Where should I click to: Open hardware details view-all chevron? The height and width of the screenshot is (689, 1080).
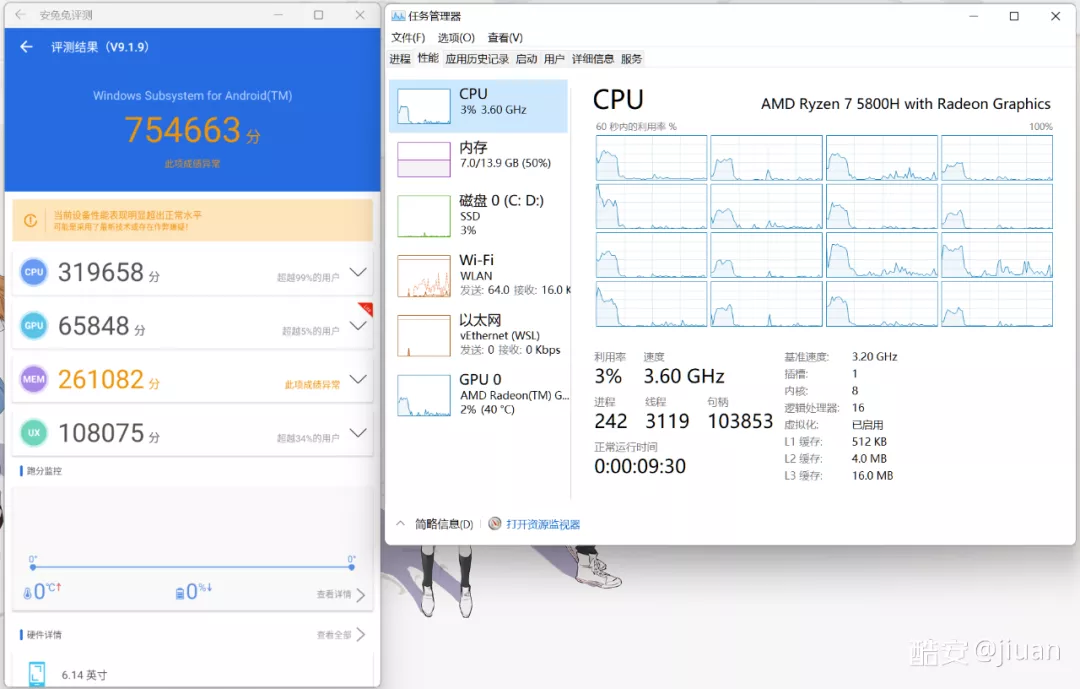(361, 635)
